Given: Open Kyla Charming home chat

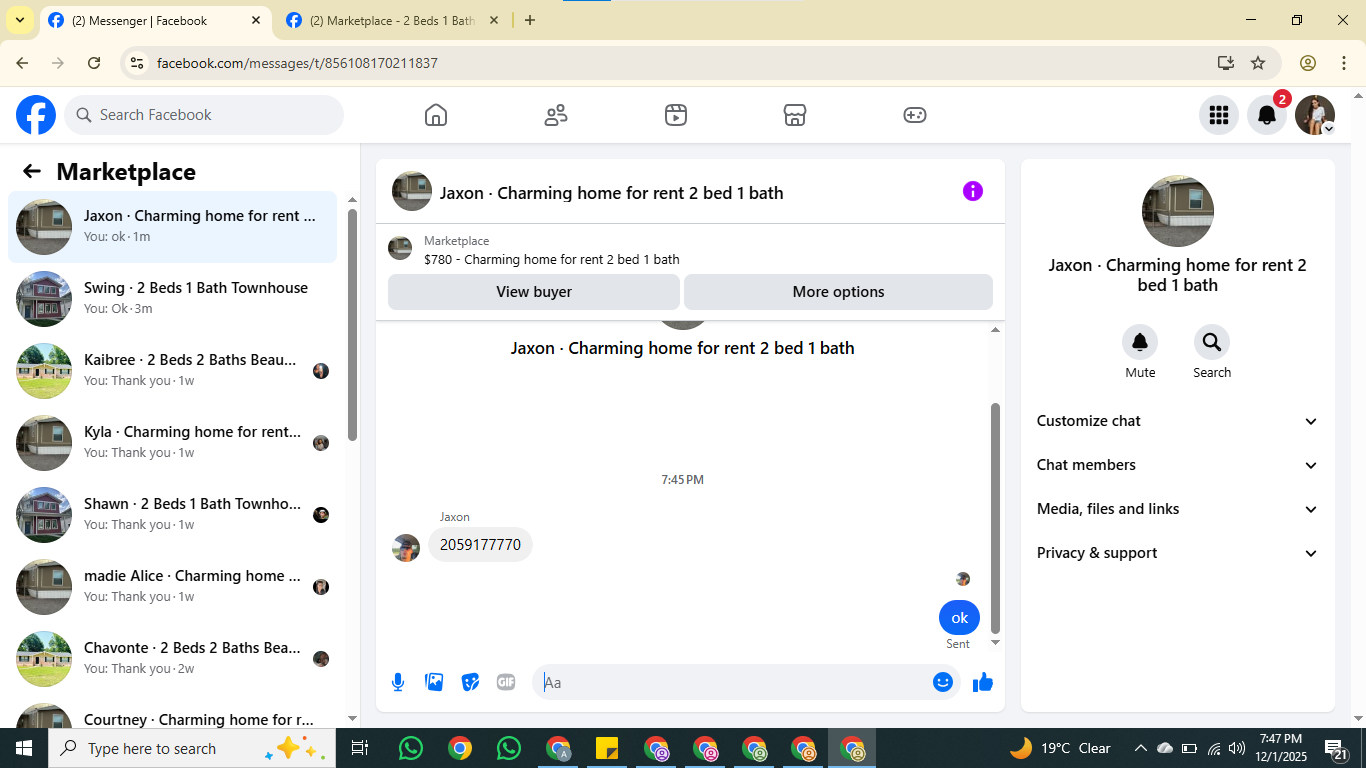Looking at the screenshot, I should tap(173, 442).
